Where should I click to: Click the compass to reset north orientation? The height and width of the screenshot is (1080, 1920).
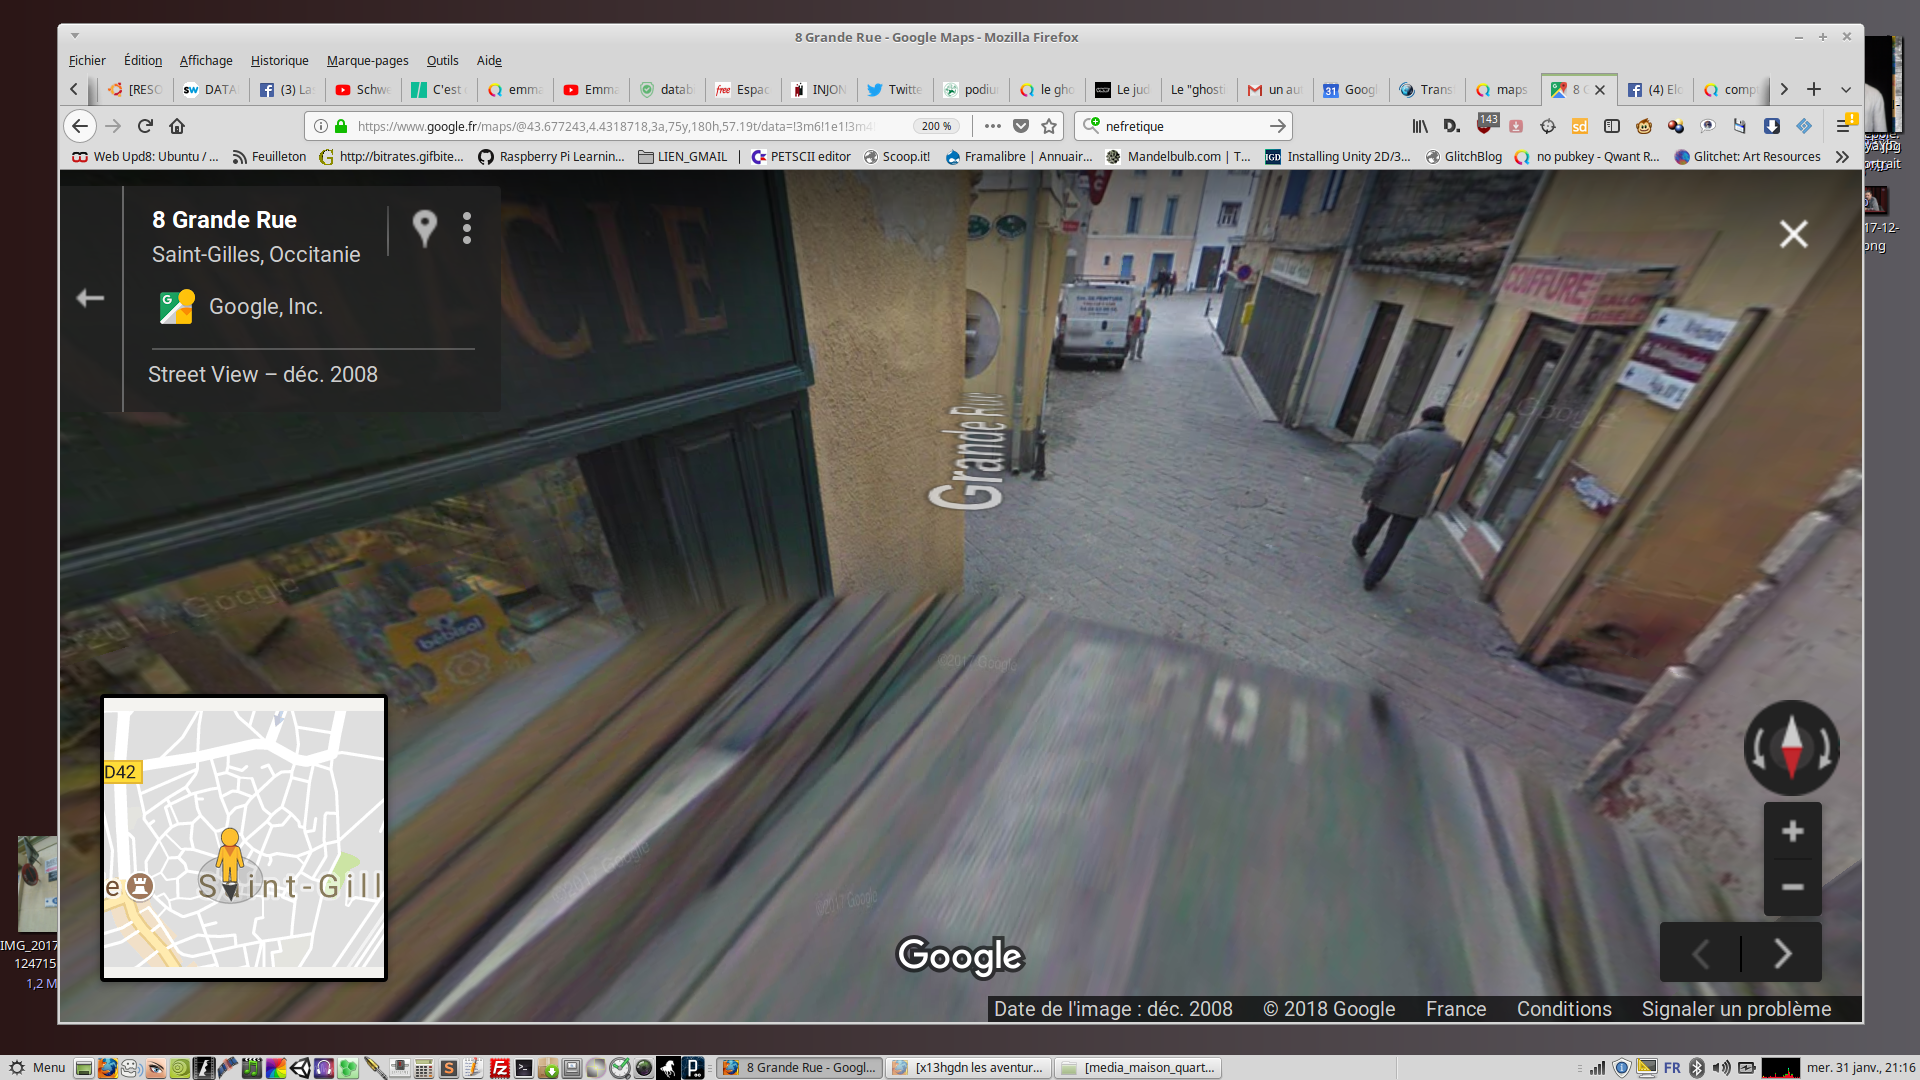1791,747
